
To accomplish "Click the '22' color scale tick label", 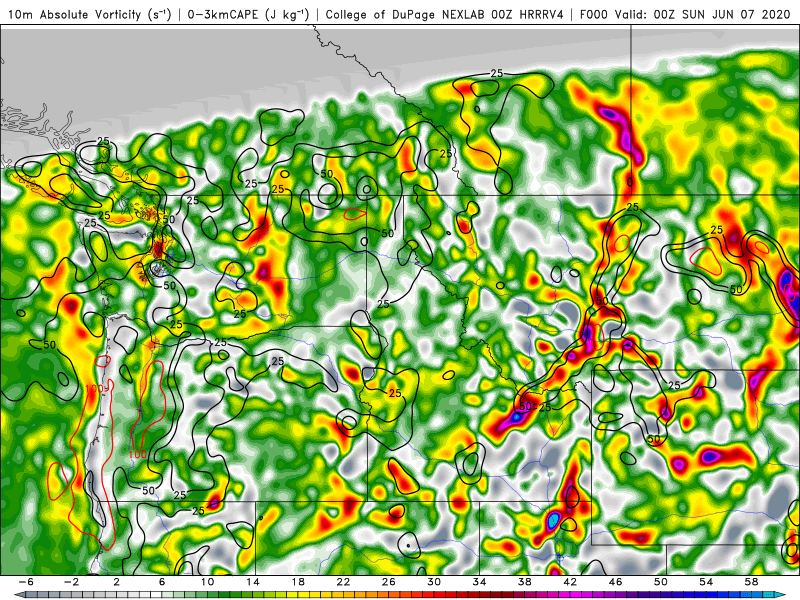I will 343,582.
